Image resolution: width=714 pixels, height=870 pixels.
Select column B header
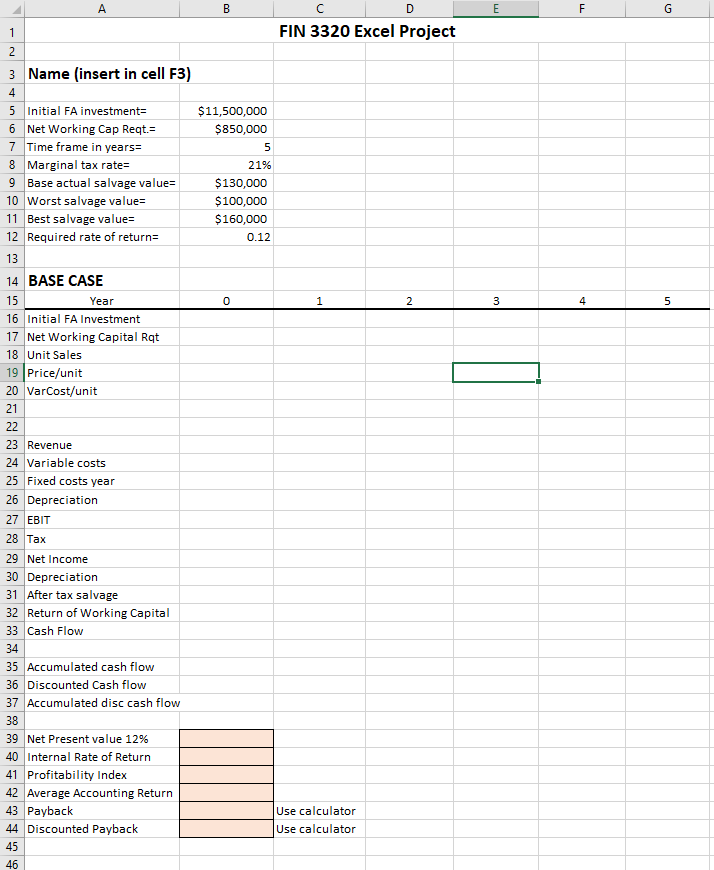(x=226, y=8)
